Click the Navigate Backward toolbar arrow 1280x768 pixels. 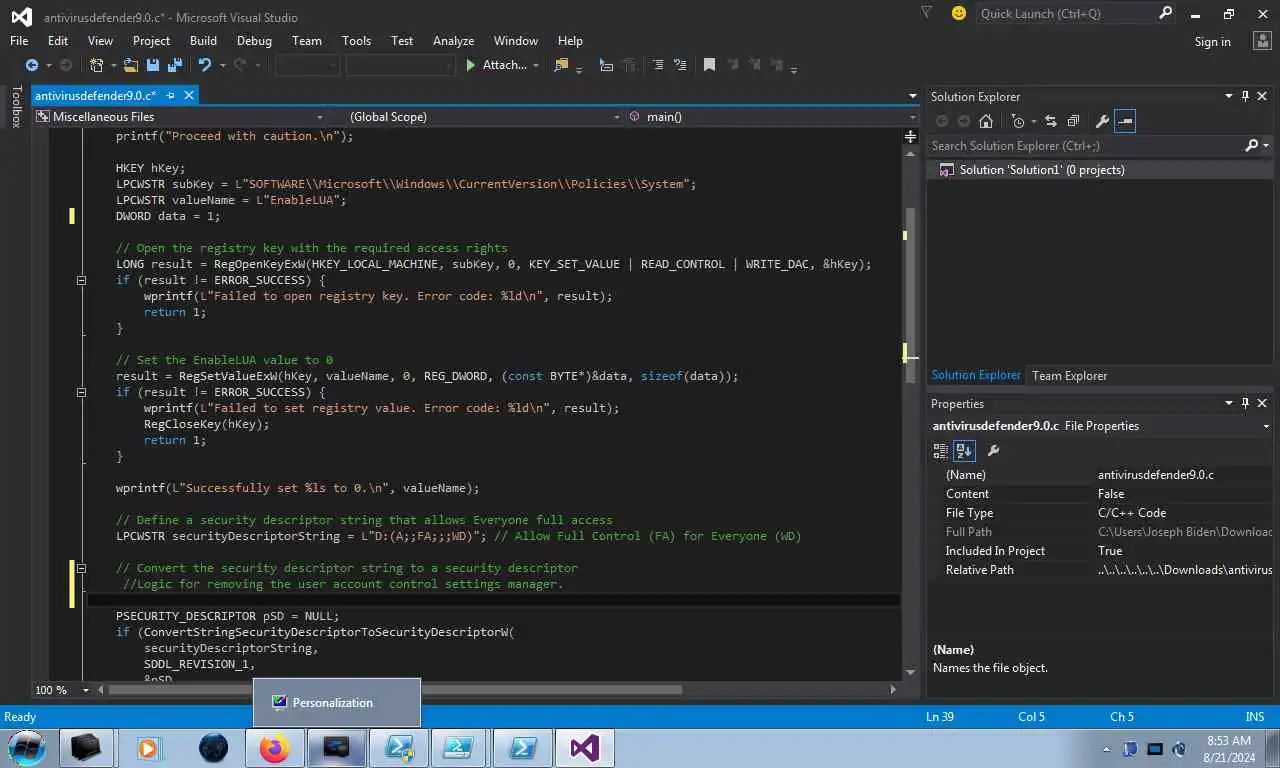[x=32, y=65]
